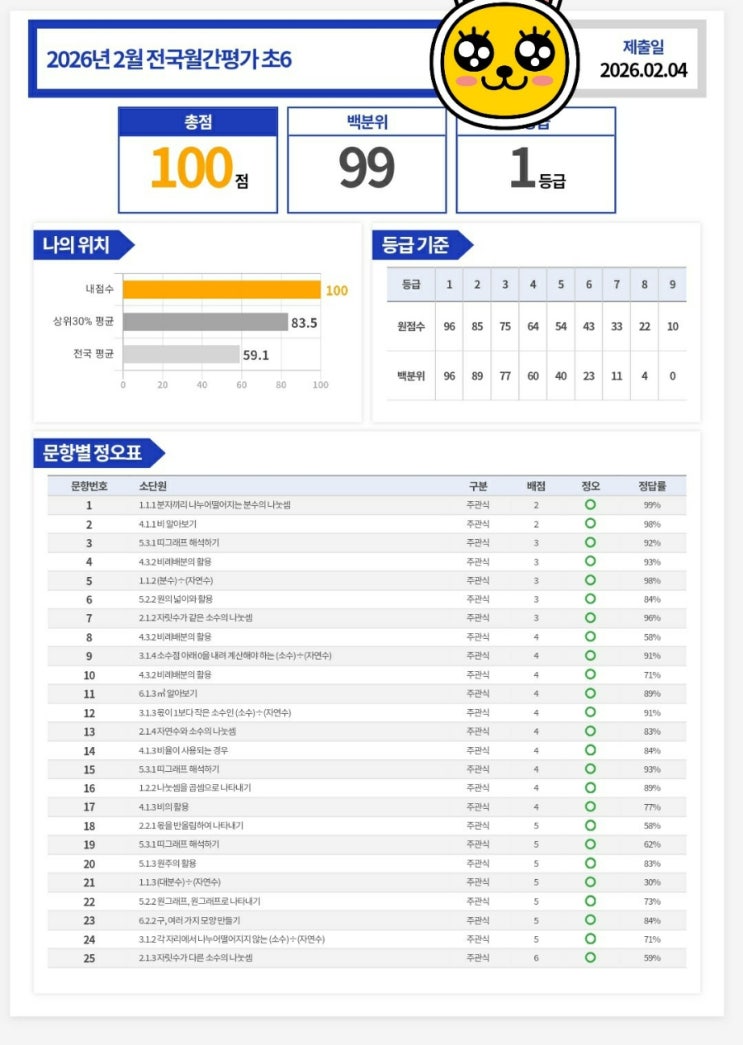
Task: Select the 나의 위치 section header
Action: coord(78,245)
